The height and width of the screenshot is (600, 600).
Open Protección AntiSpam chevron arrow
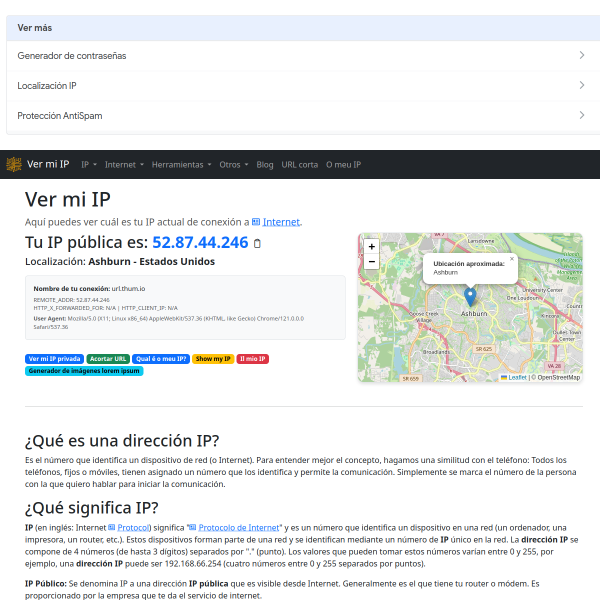582,115
